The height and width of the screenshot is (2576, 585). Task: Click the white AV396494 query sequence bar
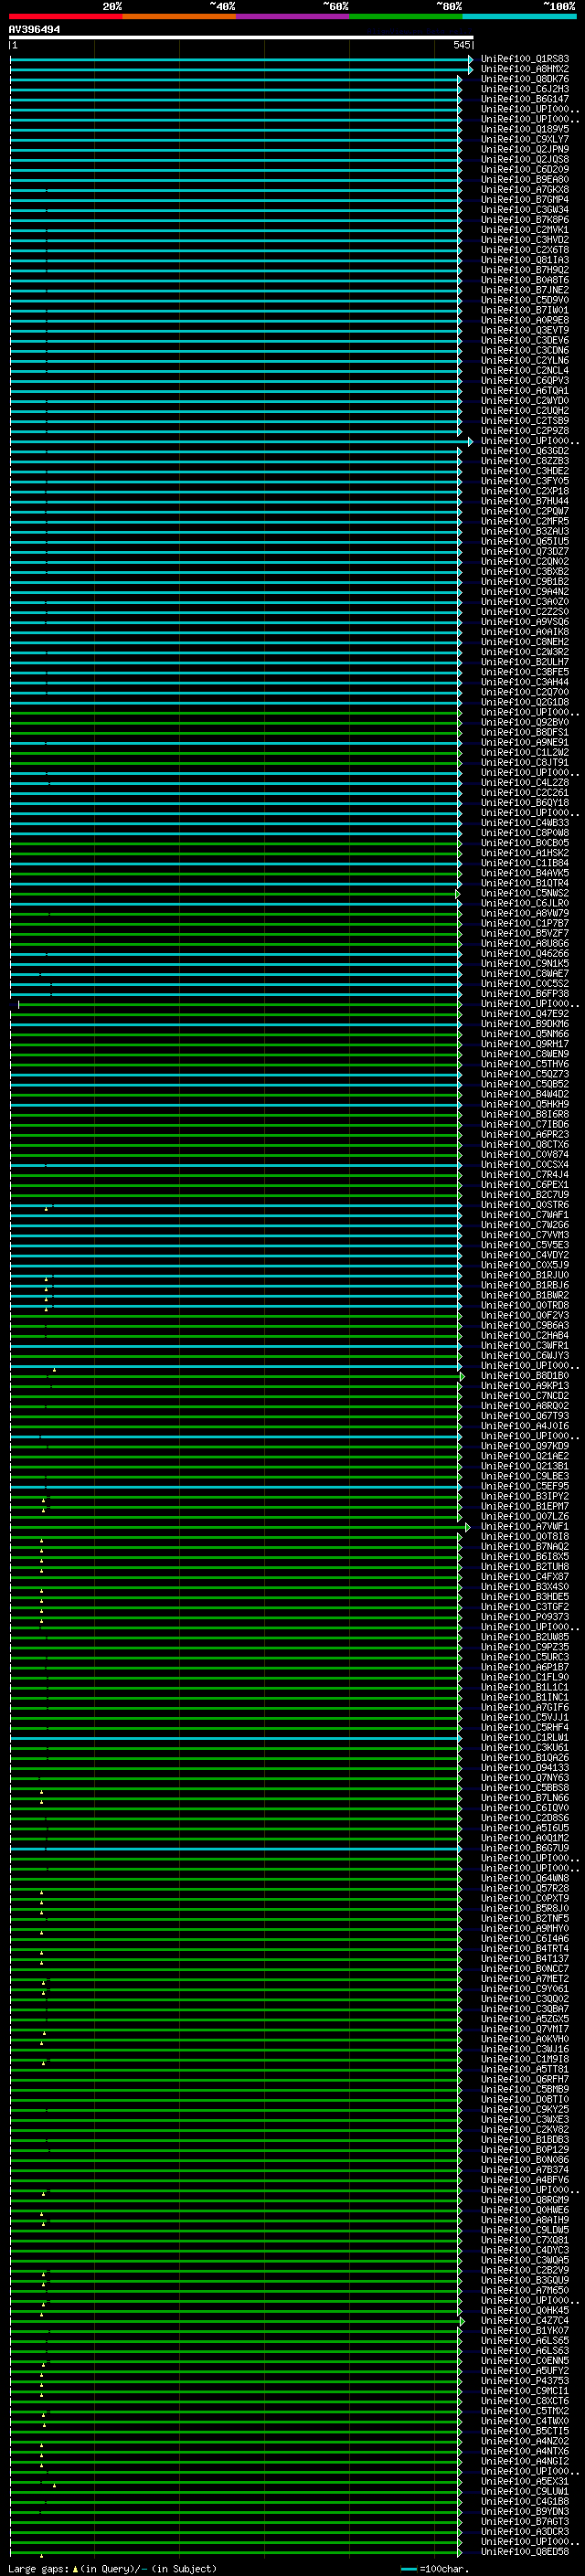(x=240, y=38)
